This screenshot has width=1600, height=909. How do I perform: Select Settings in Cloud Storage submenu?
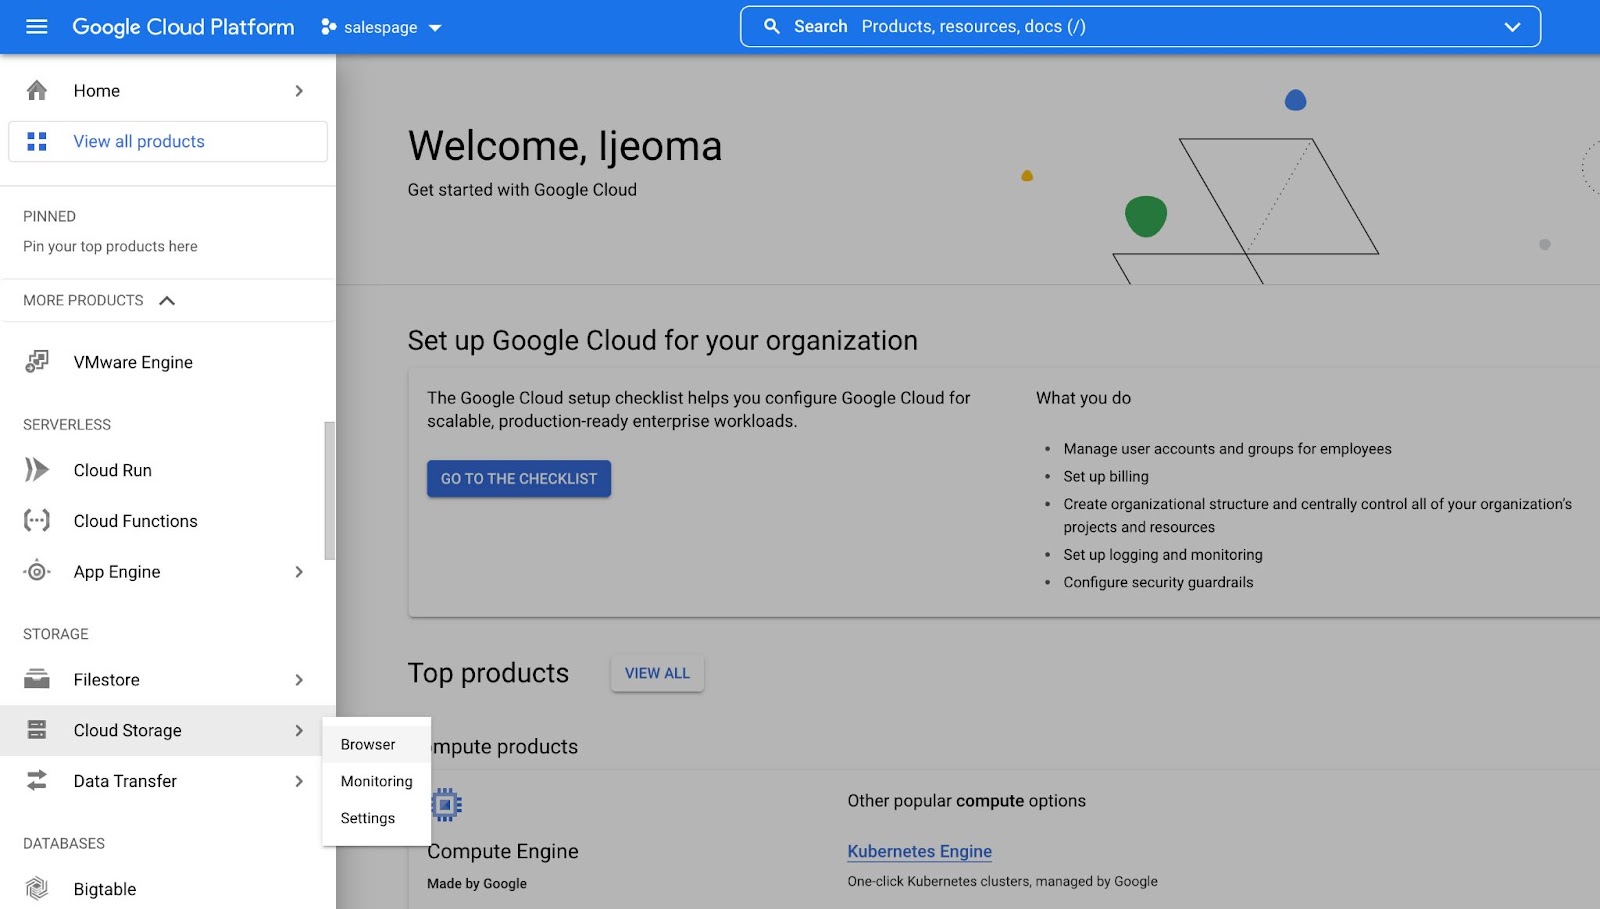click(x=376, y=818)
